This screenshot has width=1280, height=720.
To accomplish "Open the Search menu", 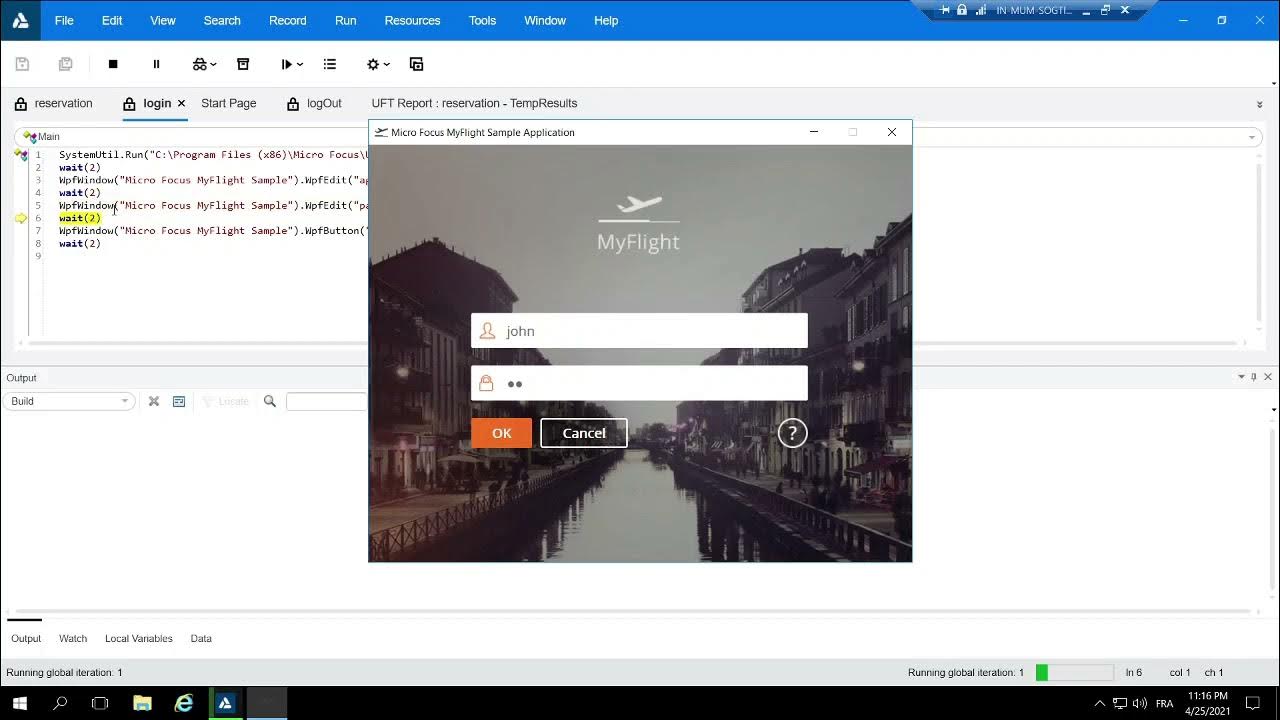I will point(222,20).
